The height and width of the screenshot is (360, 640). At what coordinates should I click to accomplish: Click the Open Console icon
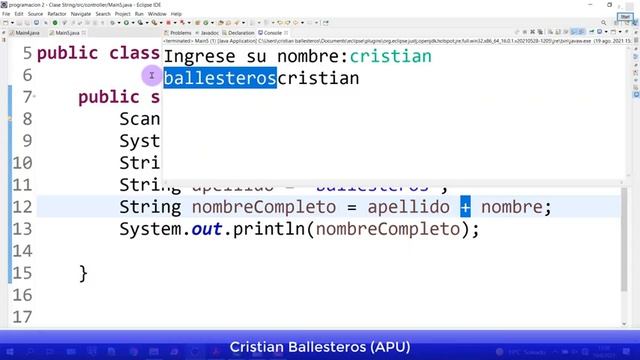coord(613,32)
